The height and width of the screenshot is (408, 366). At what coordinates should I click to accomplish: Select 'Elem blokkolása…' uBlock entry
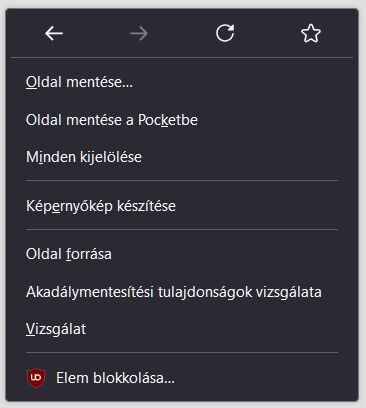coord(182,378)
